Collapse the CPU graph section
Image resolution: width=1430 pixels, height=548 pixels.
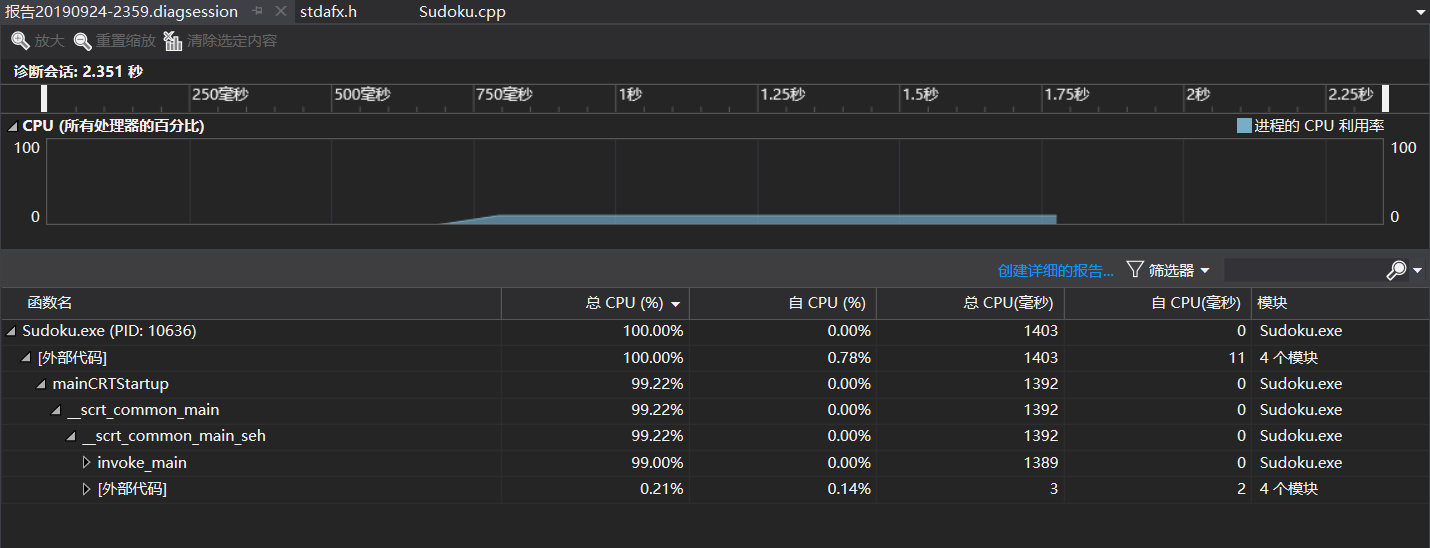12,126
